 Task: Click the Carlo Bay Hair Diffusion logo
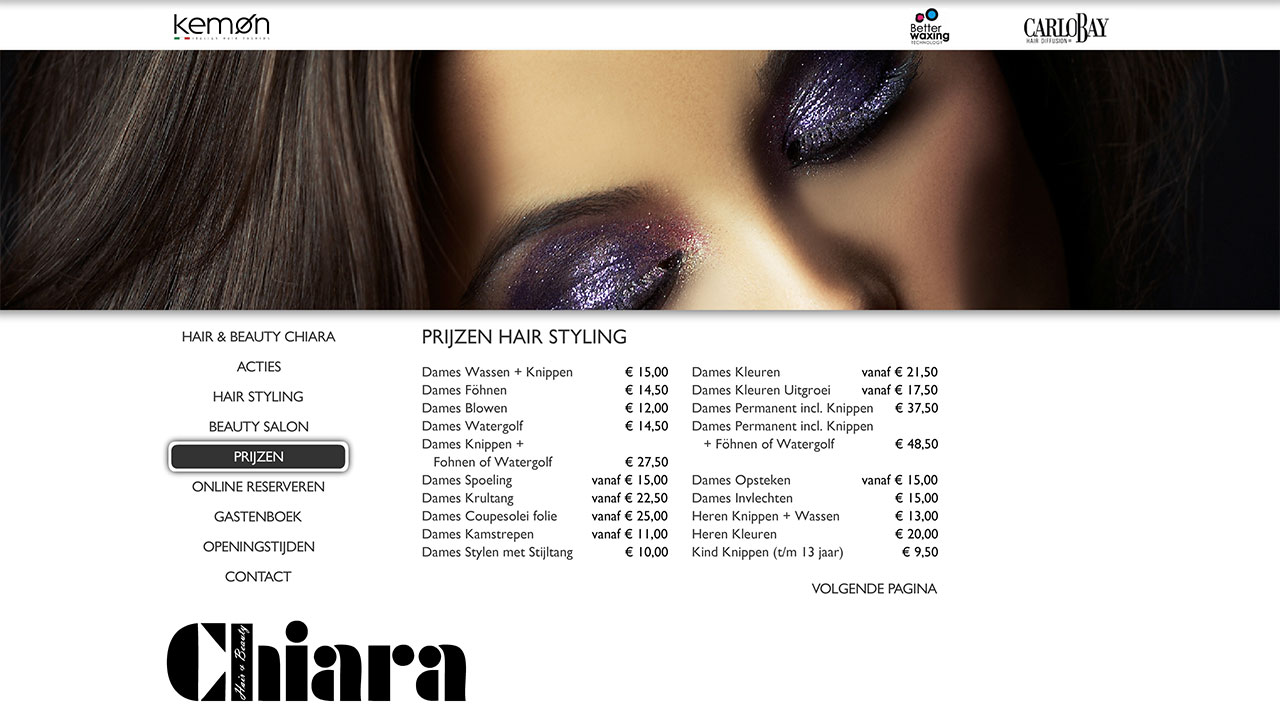click(1065, 29)
